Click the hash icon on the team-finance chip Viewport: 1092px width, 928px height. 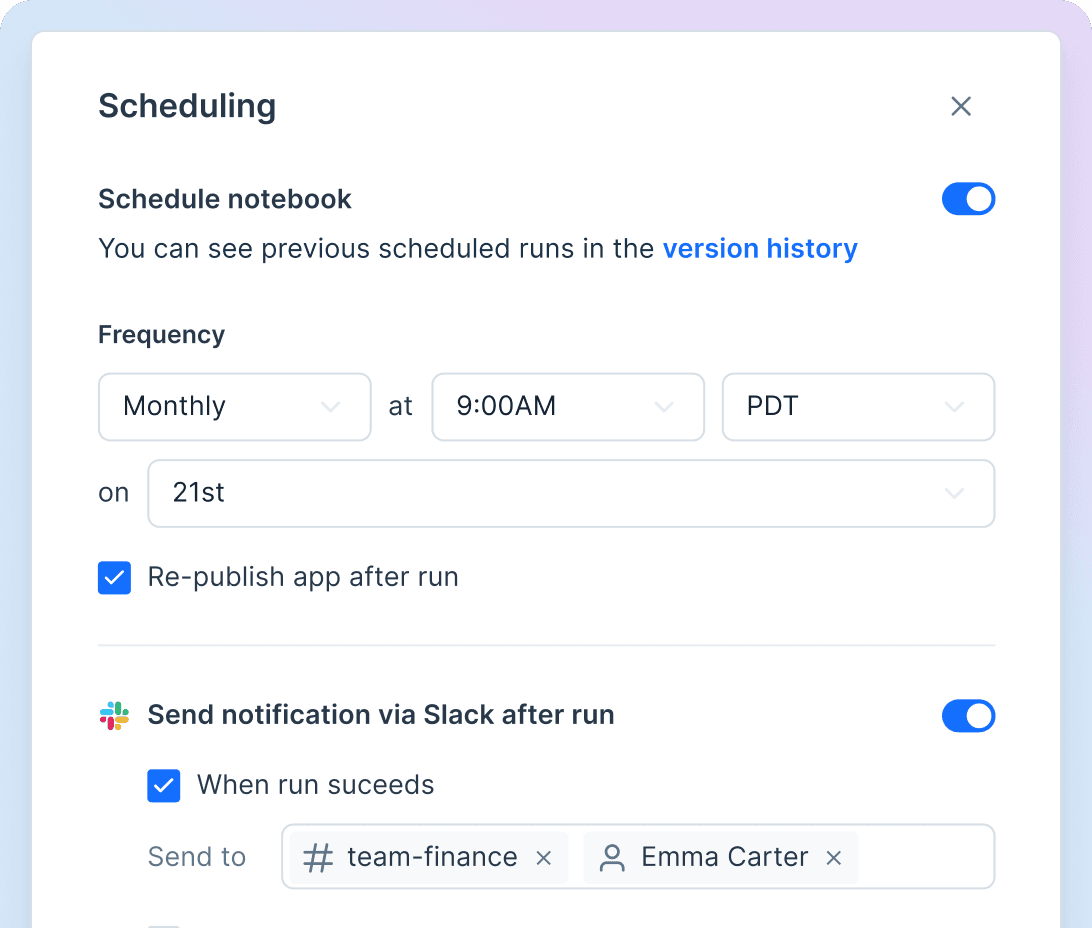click(x=318, y=858)
